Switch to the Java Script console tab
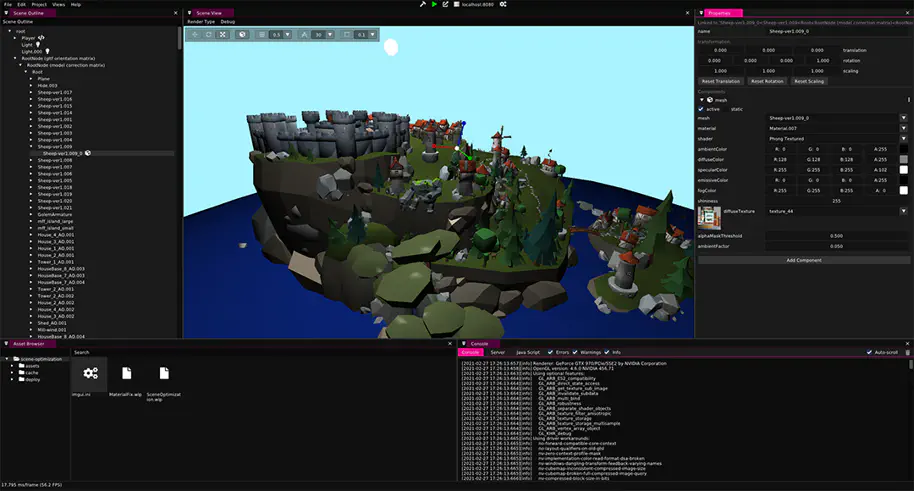 click(527, 352)
